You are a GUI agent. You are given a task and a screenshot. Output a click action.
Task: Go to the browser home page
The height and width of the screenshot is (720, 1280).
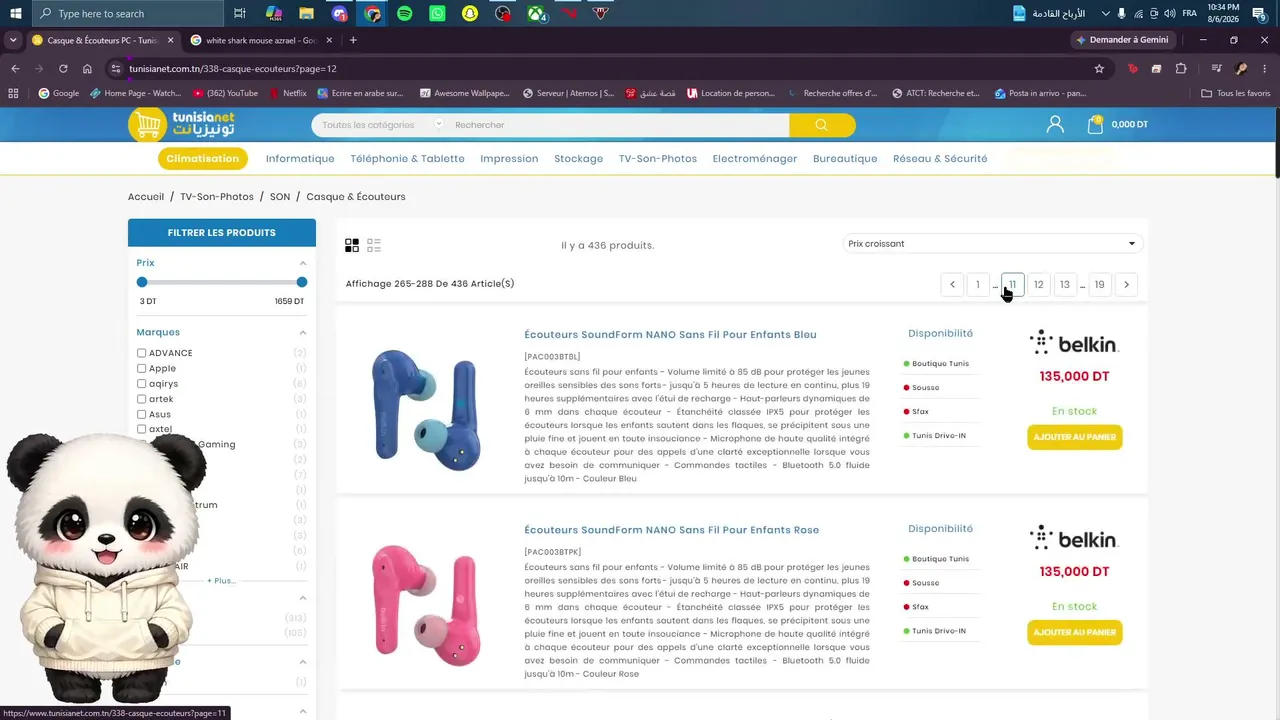(87, 69)
